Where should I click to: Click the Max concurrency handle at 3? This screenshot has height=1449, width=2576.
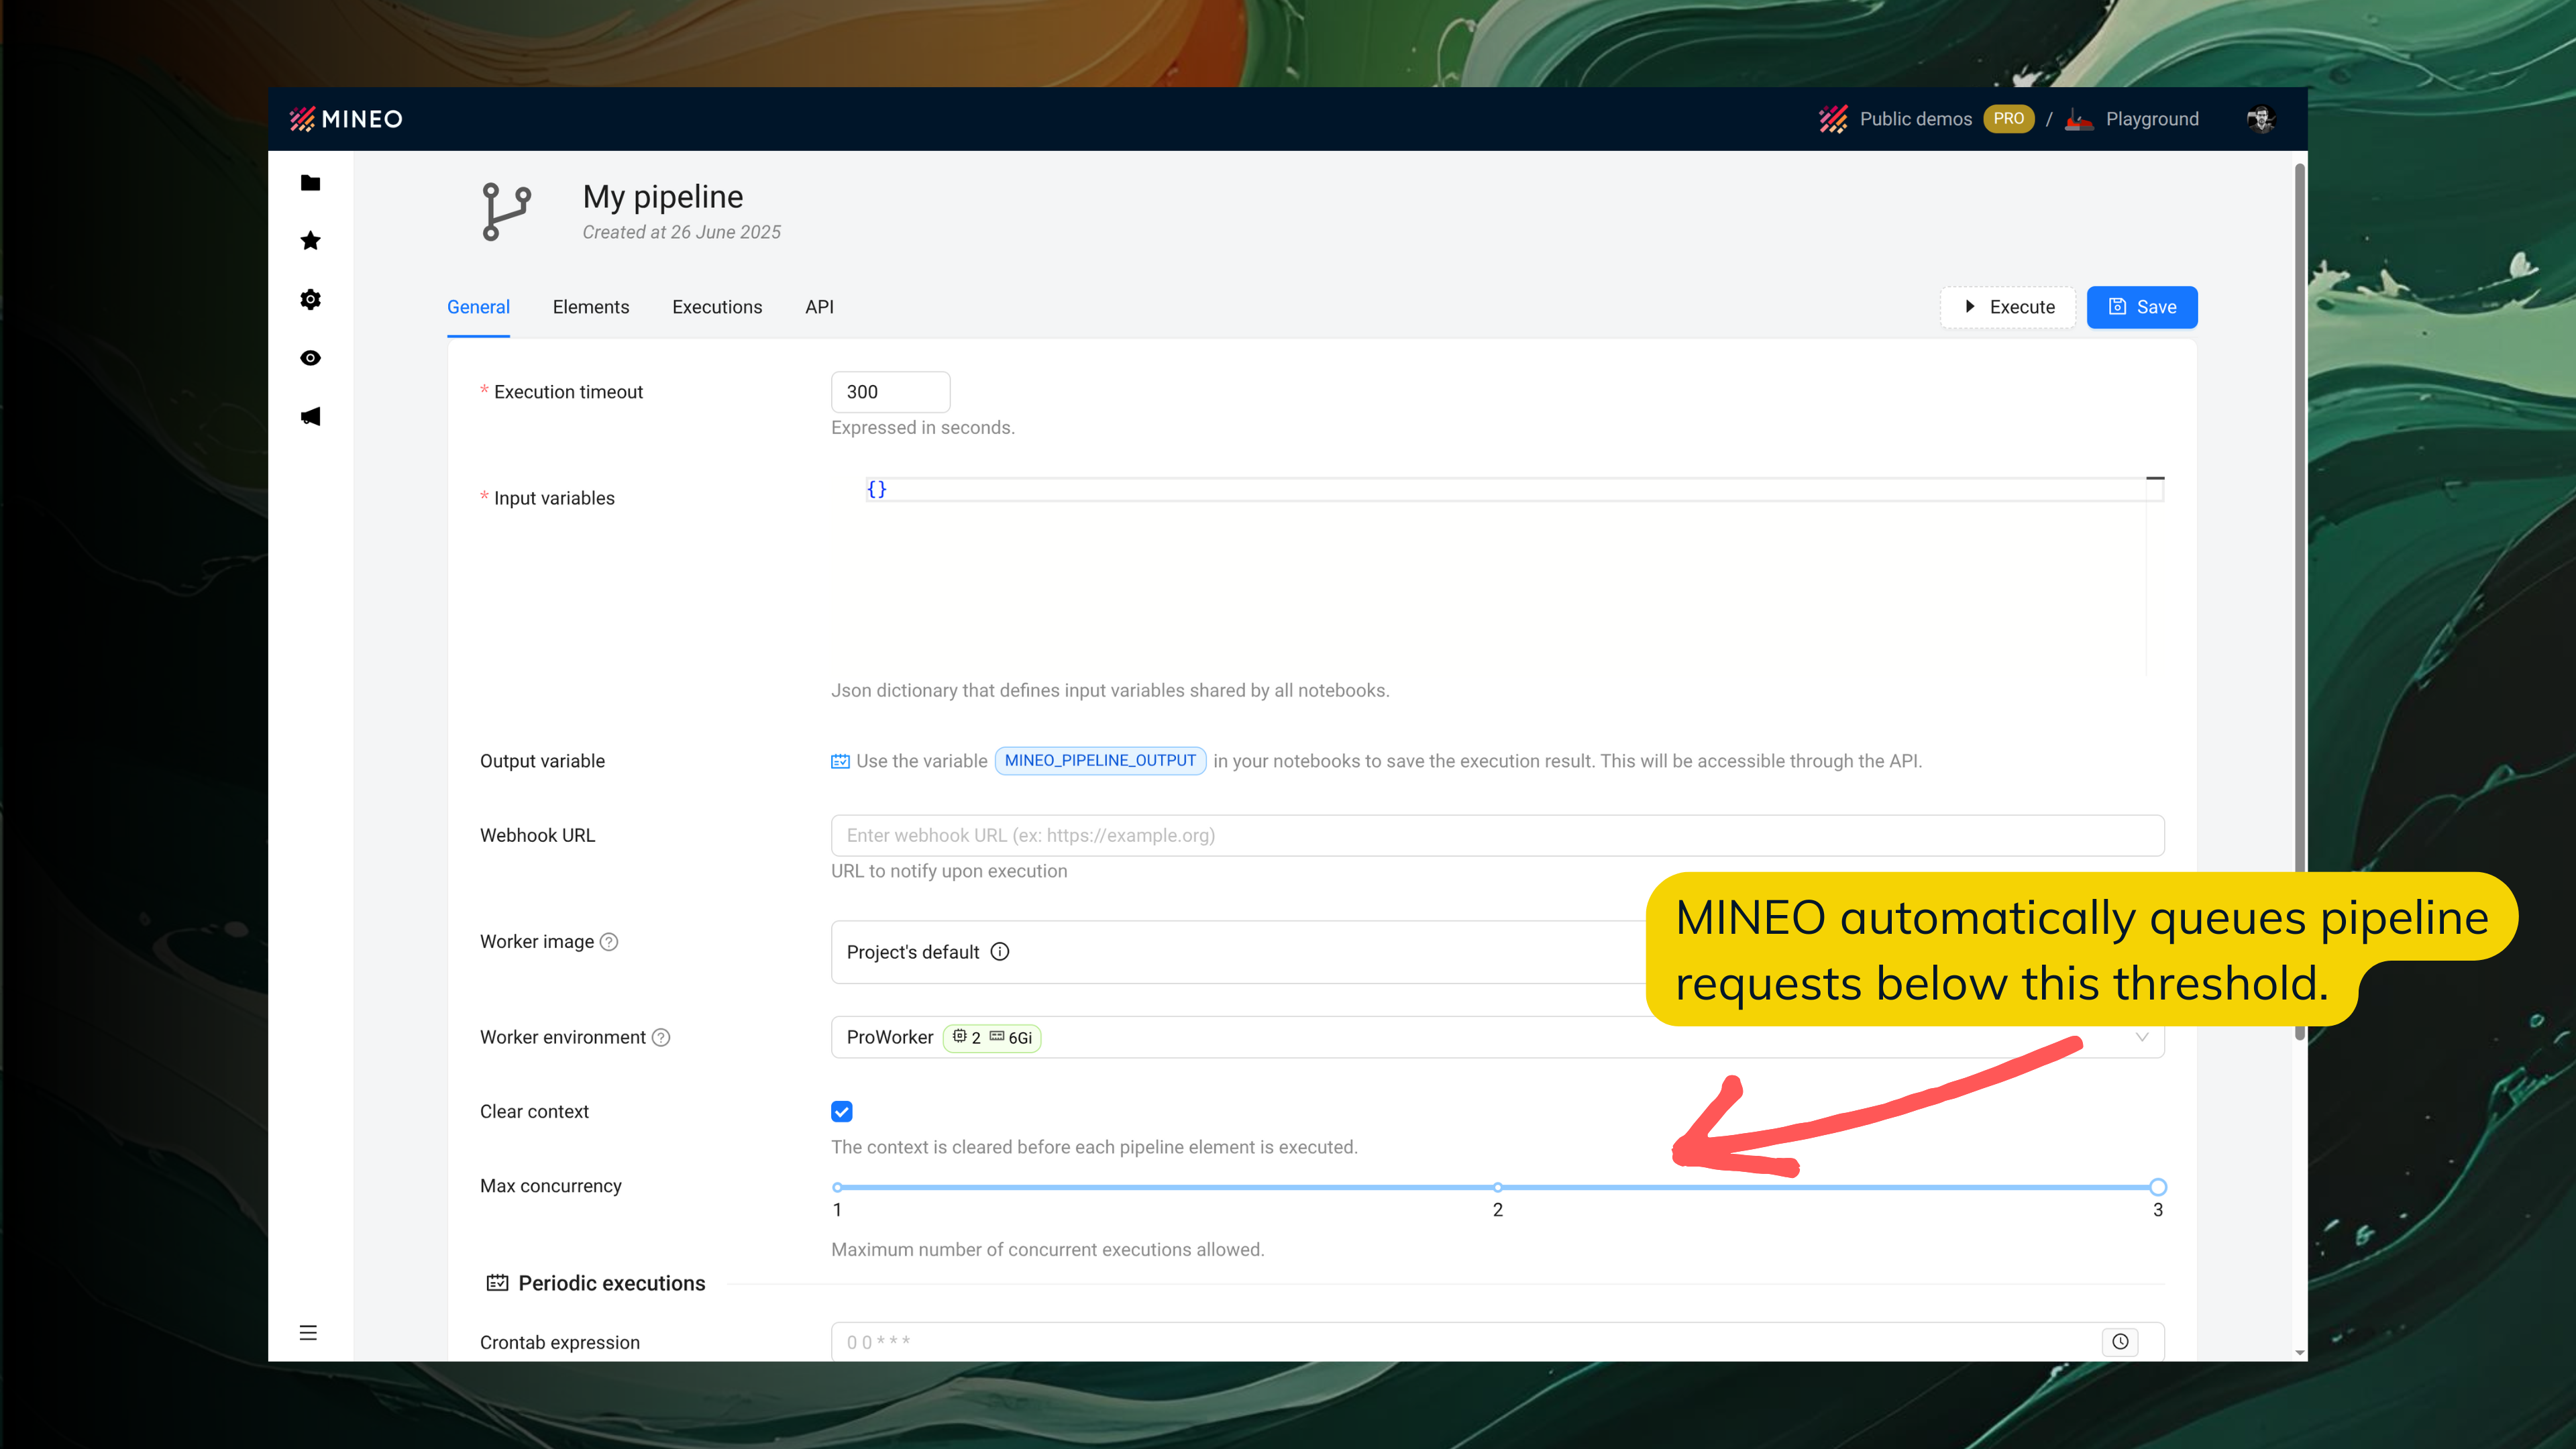(2158, 1187)
